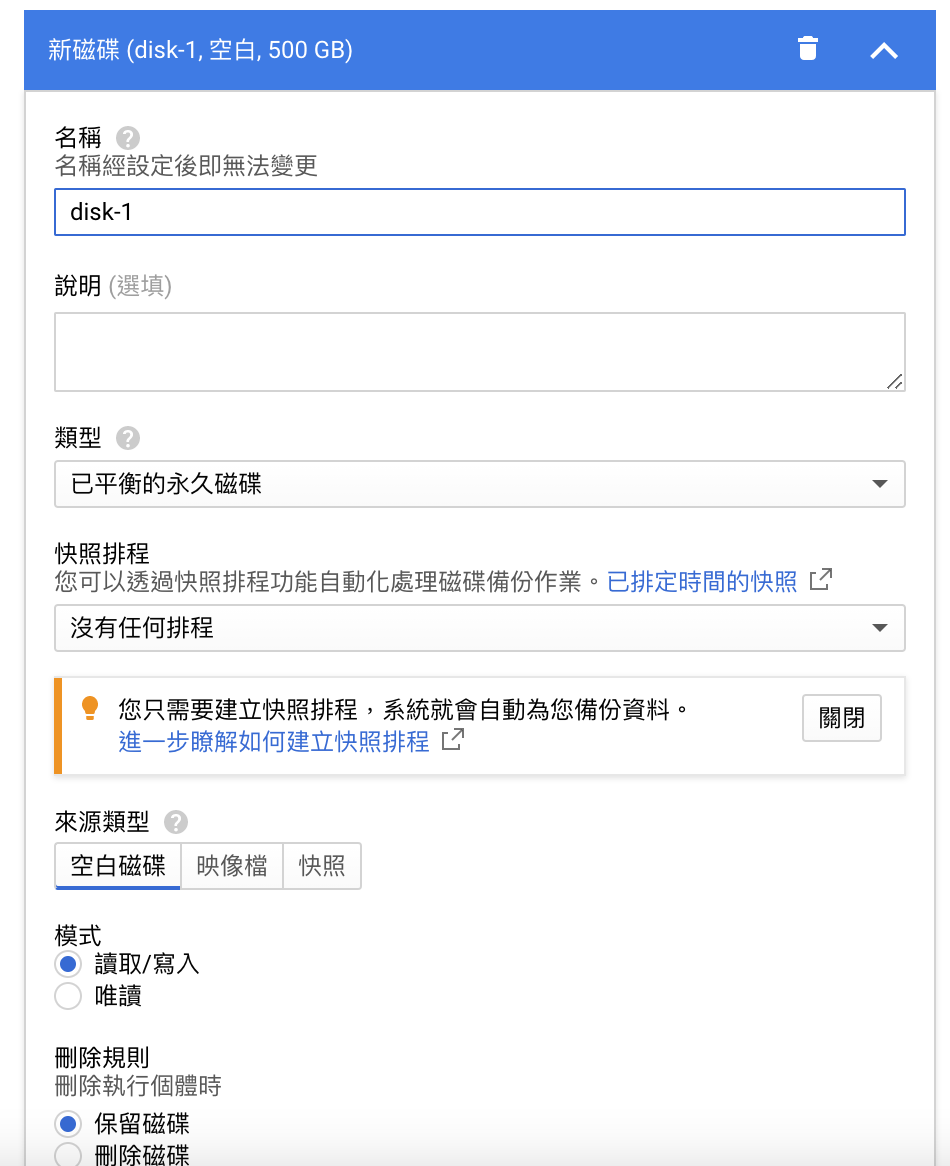
Task: Click the trash icon to delete disk-1
Action: [x=808, y=49]
